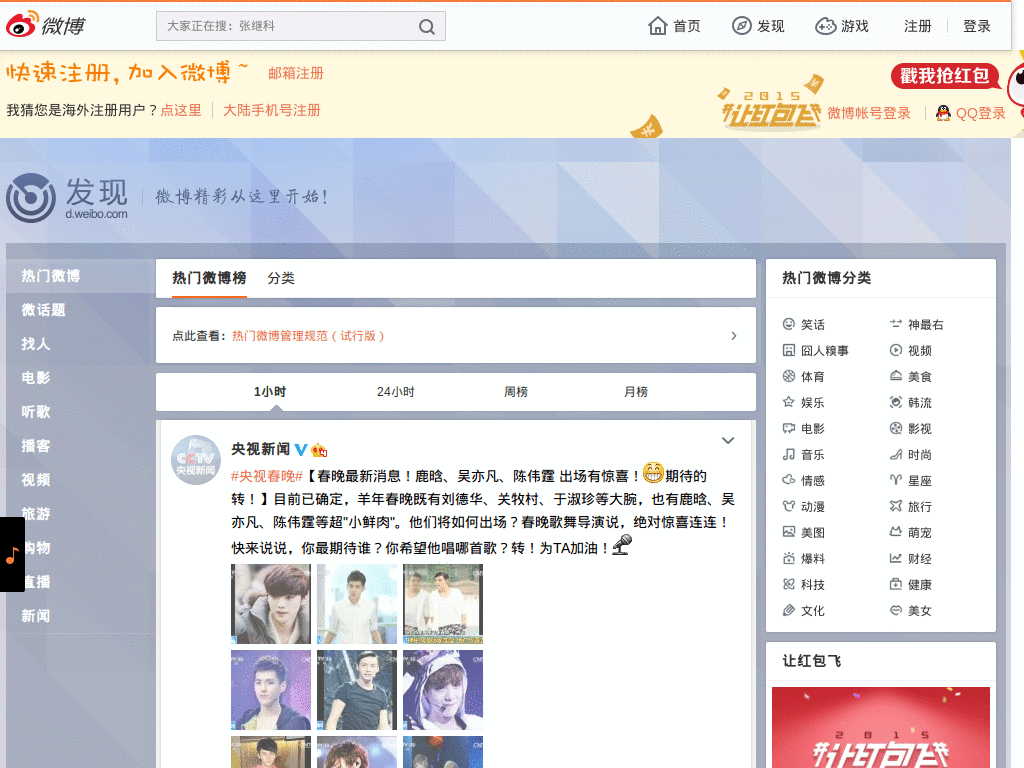
Task: Select 微话题 in the left sidebar
Action: coord(44,310)
